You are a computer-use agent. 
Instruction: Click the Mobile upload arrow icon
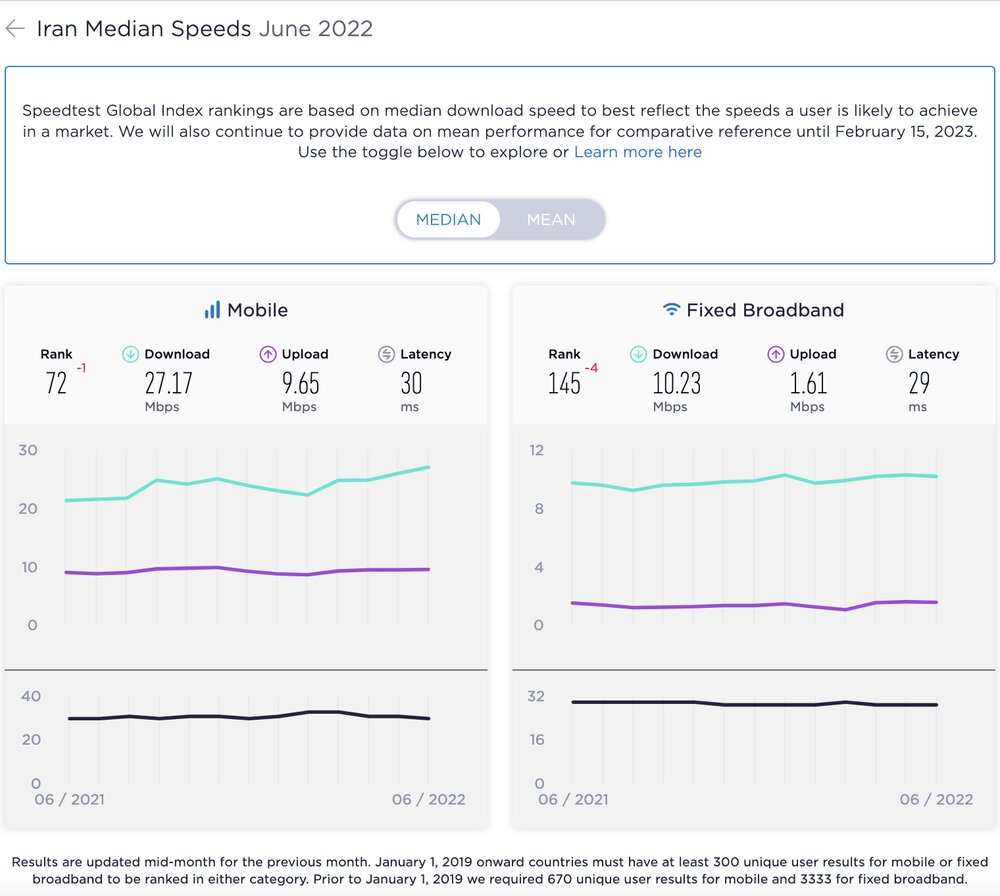[x=267, y=354]
